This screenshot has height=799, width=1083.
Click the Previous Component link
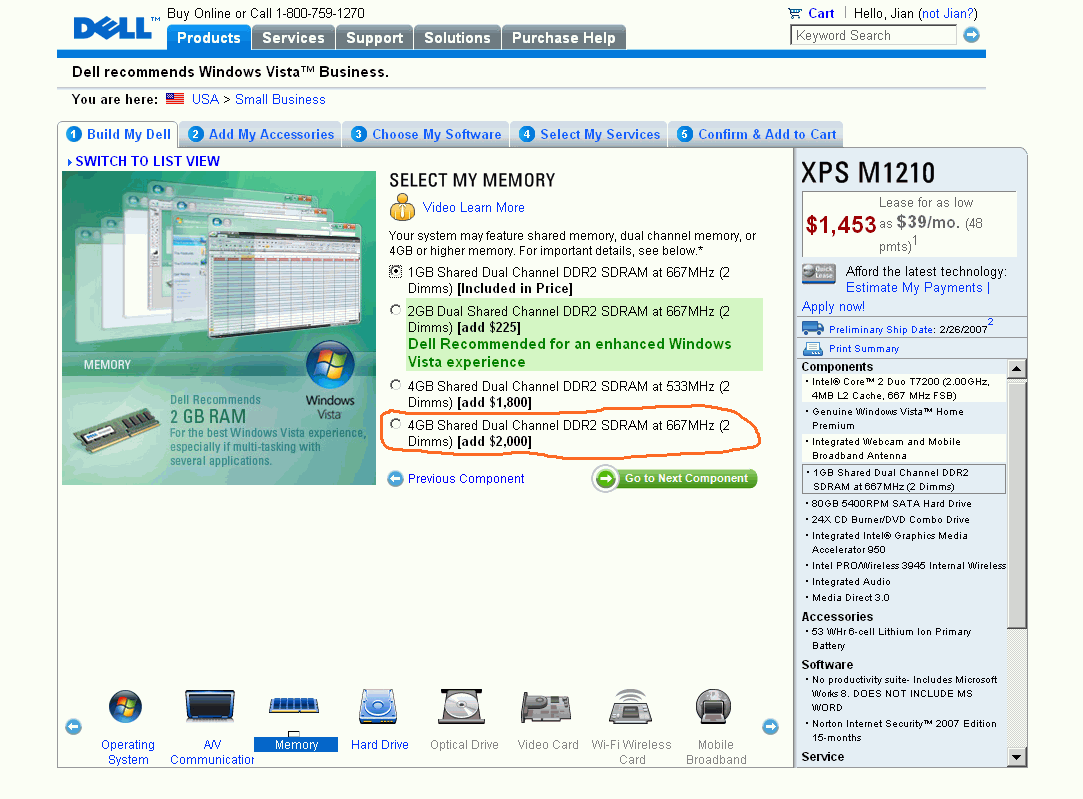(466, 479)
